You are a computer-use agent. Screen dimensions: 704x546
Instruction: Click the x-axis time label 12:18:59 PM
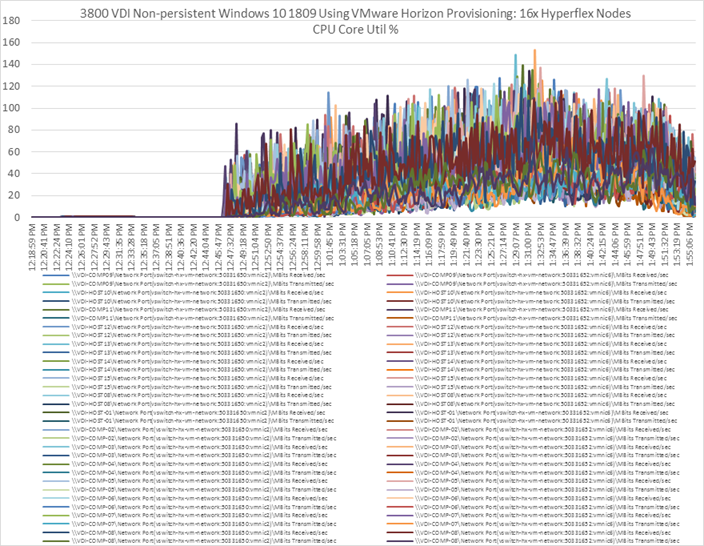tap(32, 245)
